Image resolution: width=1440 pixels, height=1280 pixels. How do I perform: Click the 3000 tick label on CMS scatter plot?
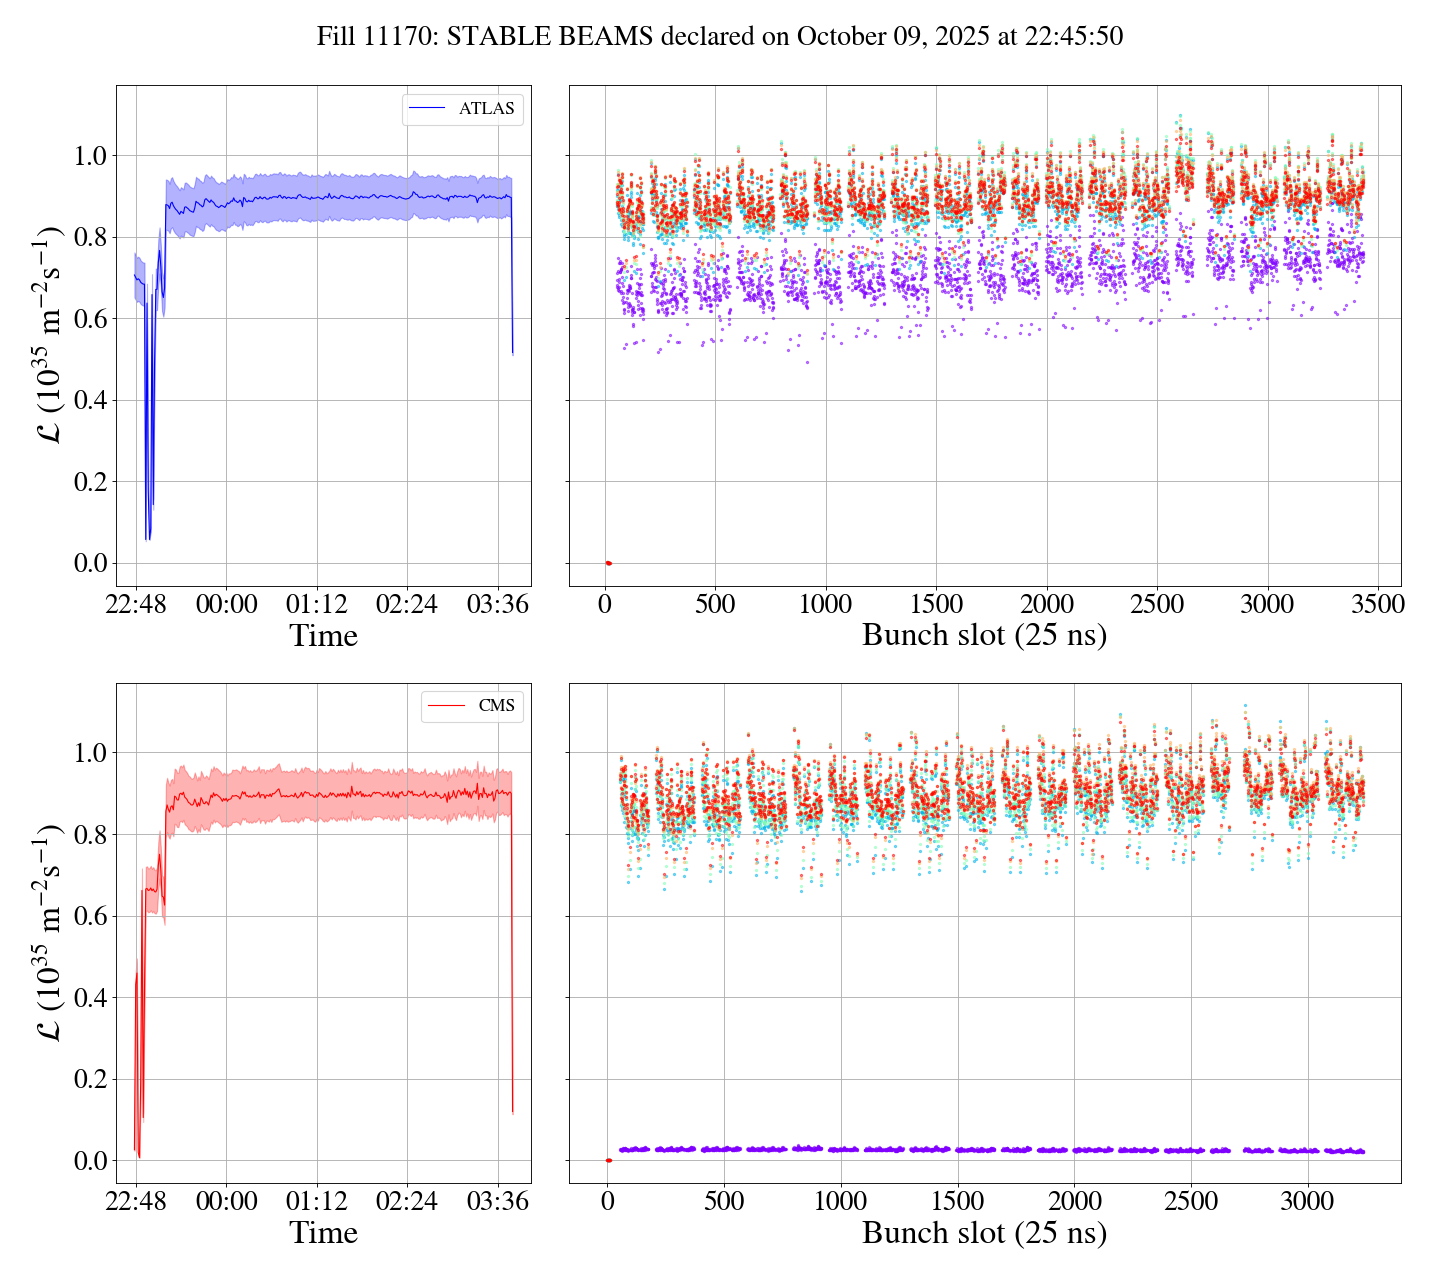tap(1307, 1201)
